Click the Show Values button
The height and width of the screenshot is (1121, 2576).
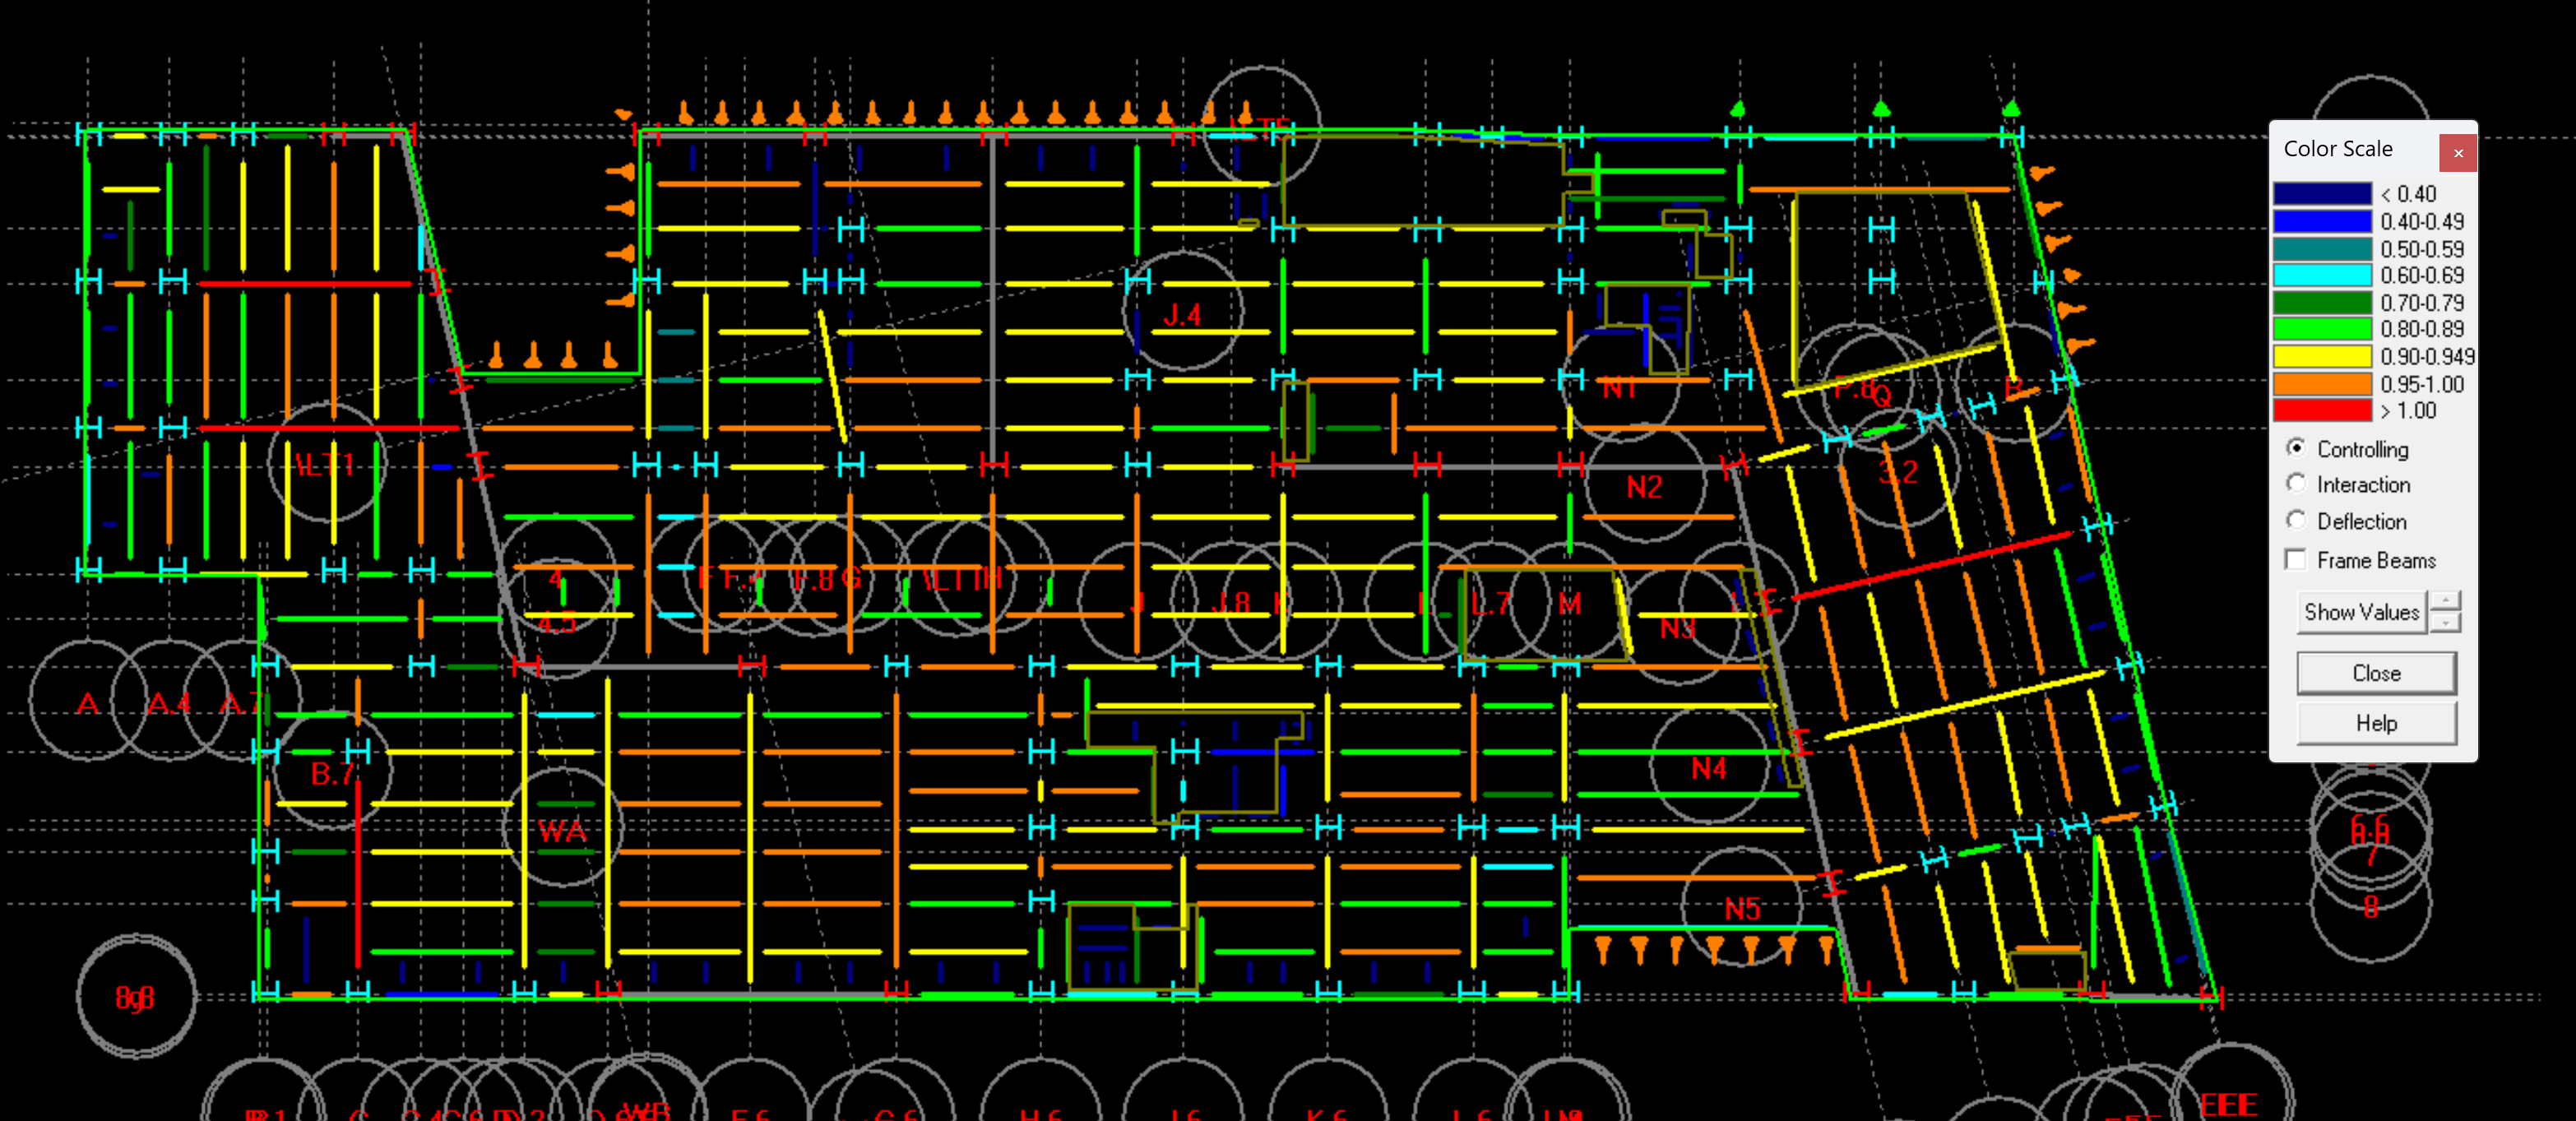click(x=2361, y=612)
